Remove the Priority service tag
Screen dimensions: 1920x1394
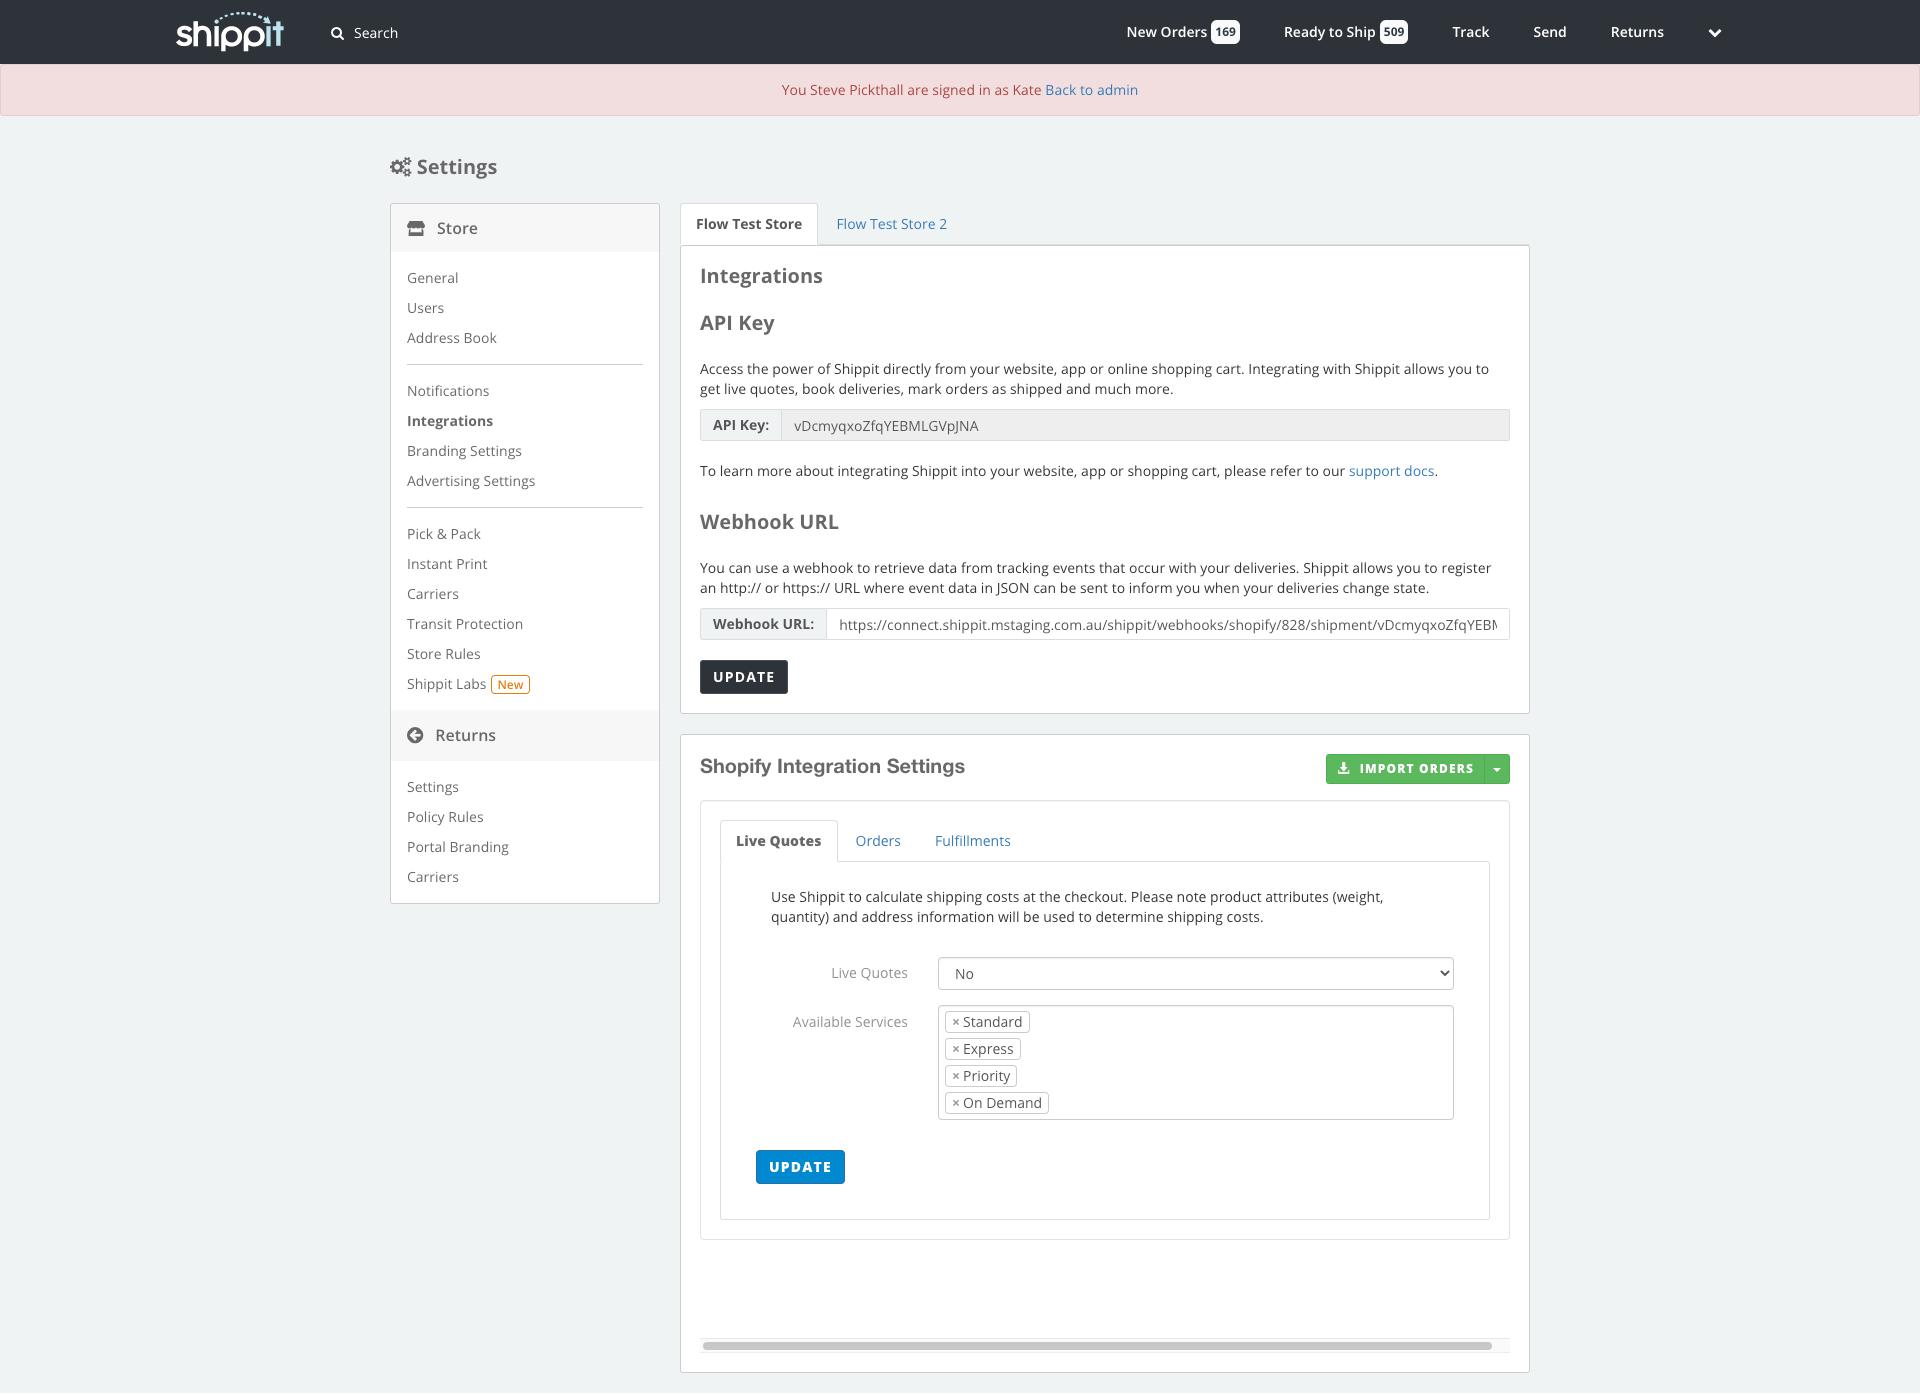pyautogui.click(x=956, y=1076)
